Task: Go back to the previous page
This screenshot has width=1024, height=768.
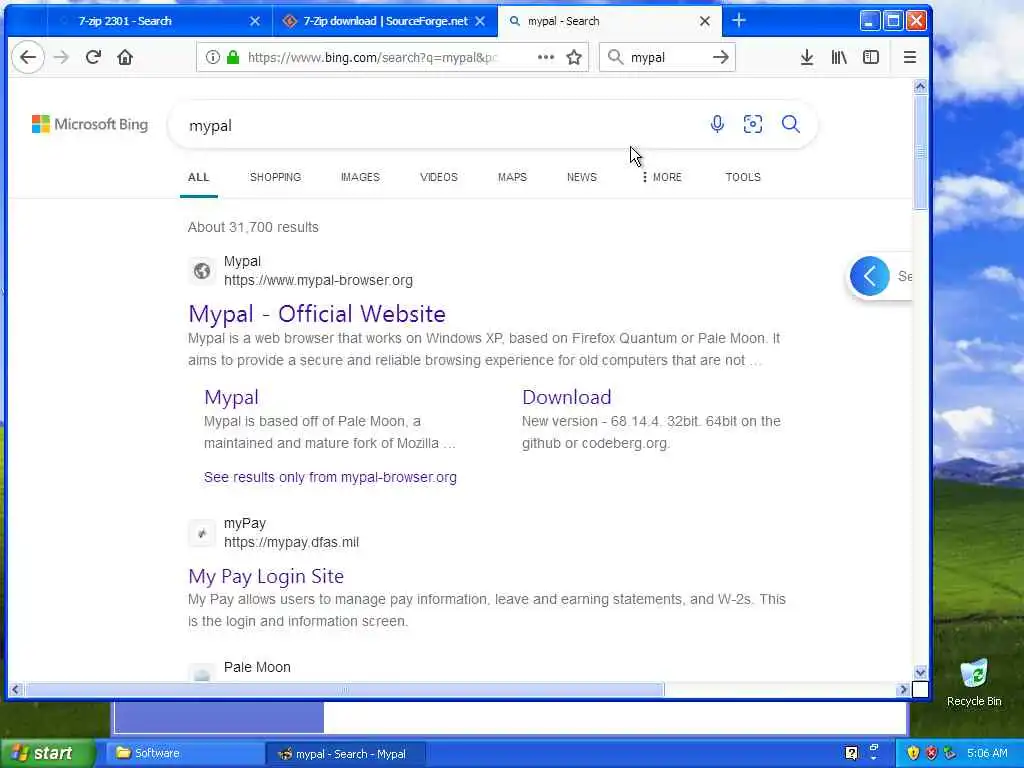Action: [x=28, y=57]
